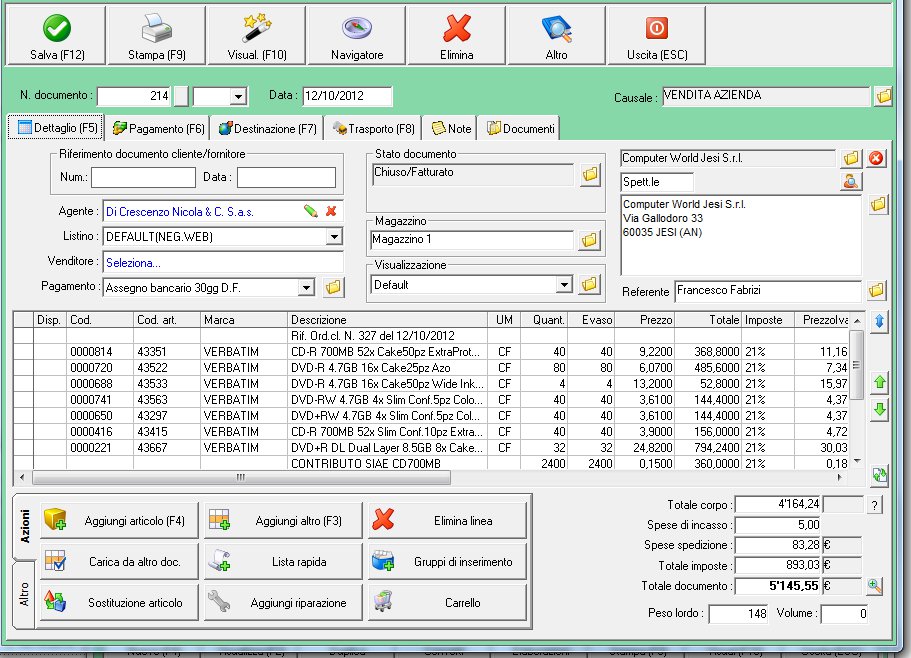Move line up with green arrow
911x658 pixels.
pos(880,382)
